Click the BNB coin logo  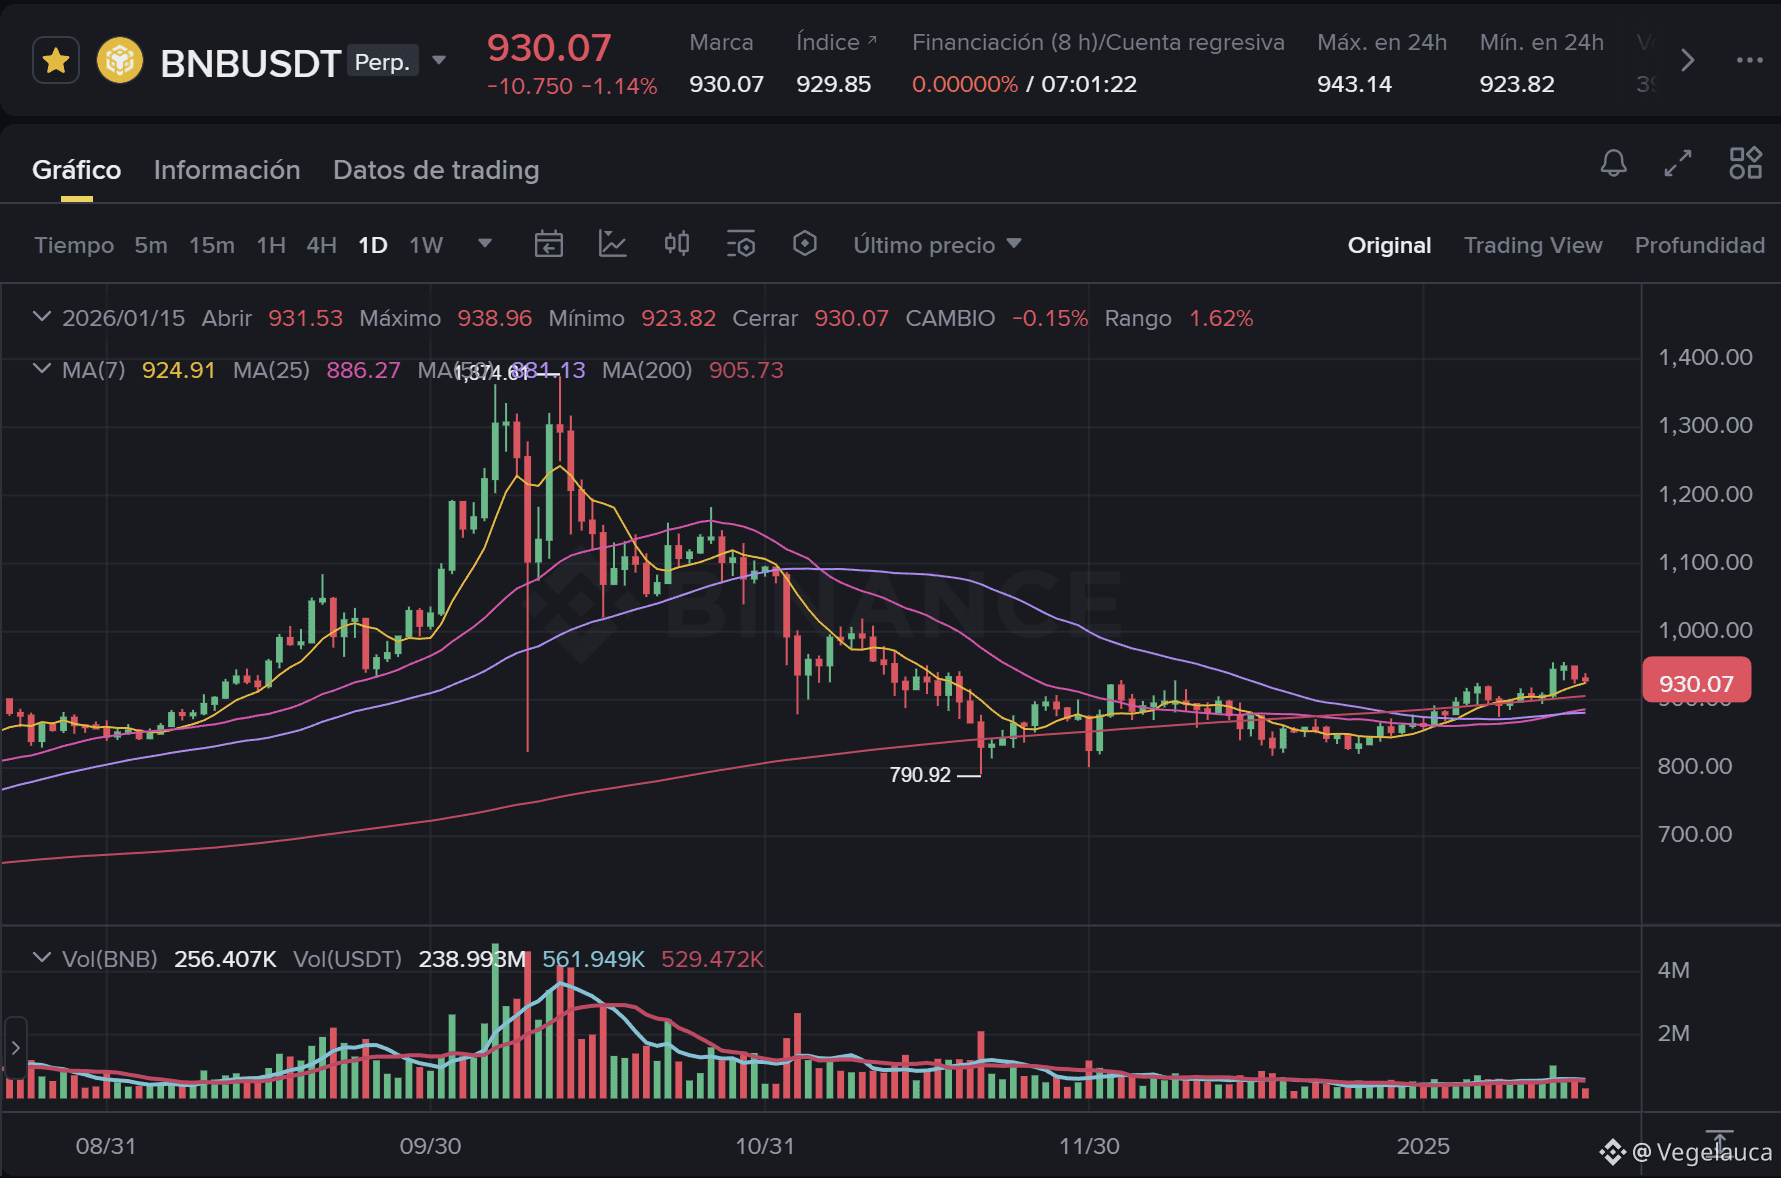pos(120,61)
